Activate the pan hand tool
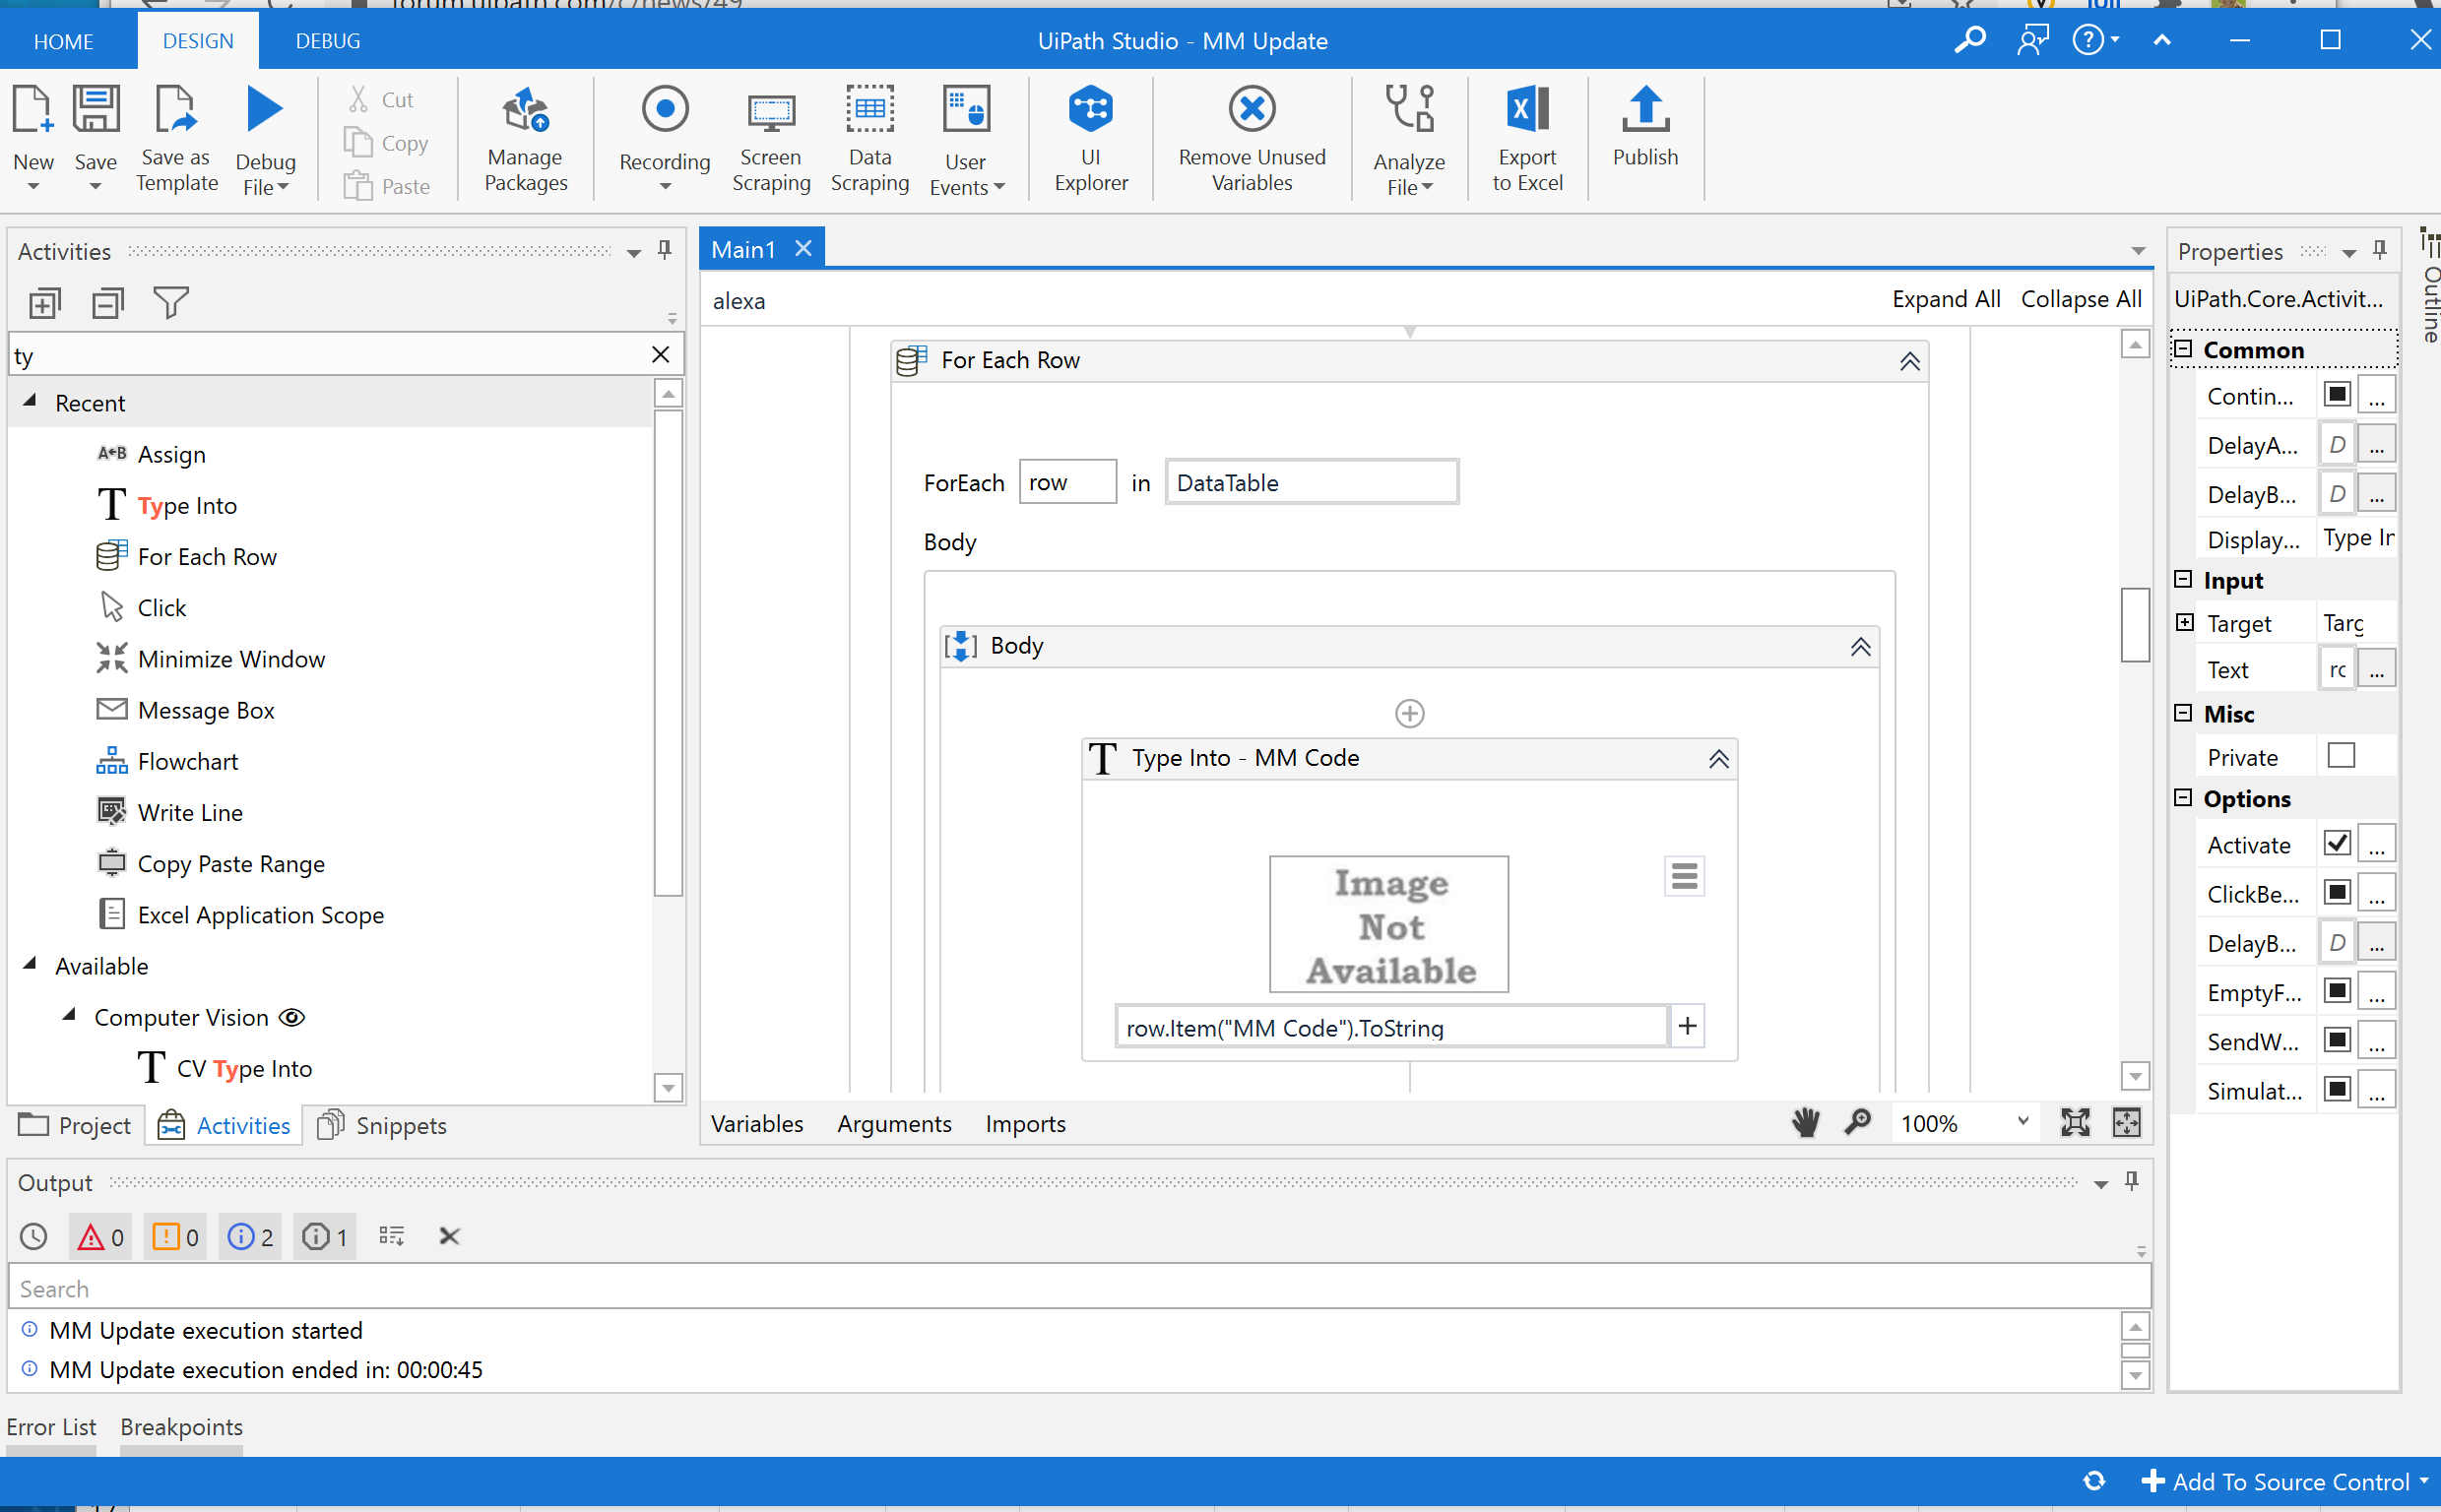The height and width of the screenshot is (1512, 2441). pos(1805,1123)
